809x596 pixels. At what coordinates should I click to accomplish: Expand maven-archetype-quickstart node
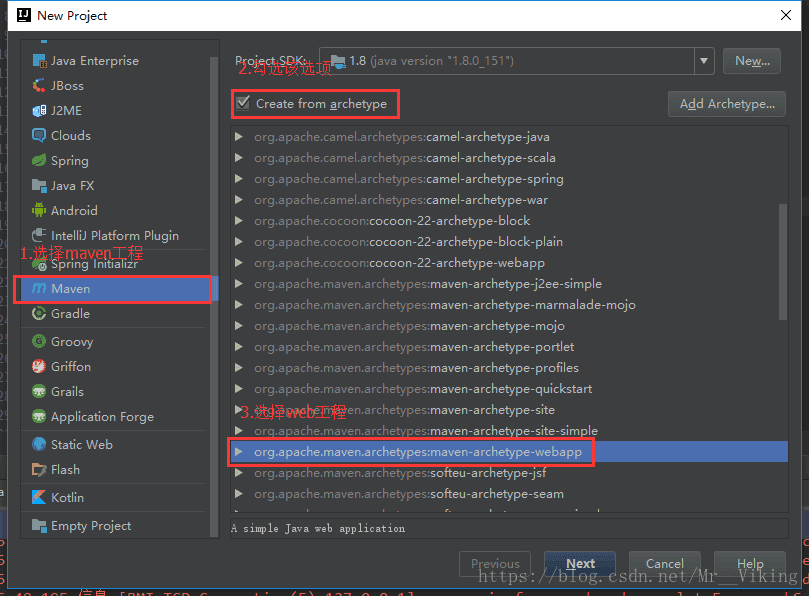click(x=239, y=389)
